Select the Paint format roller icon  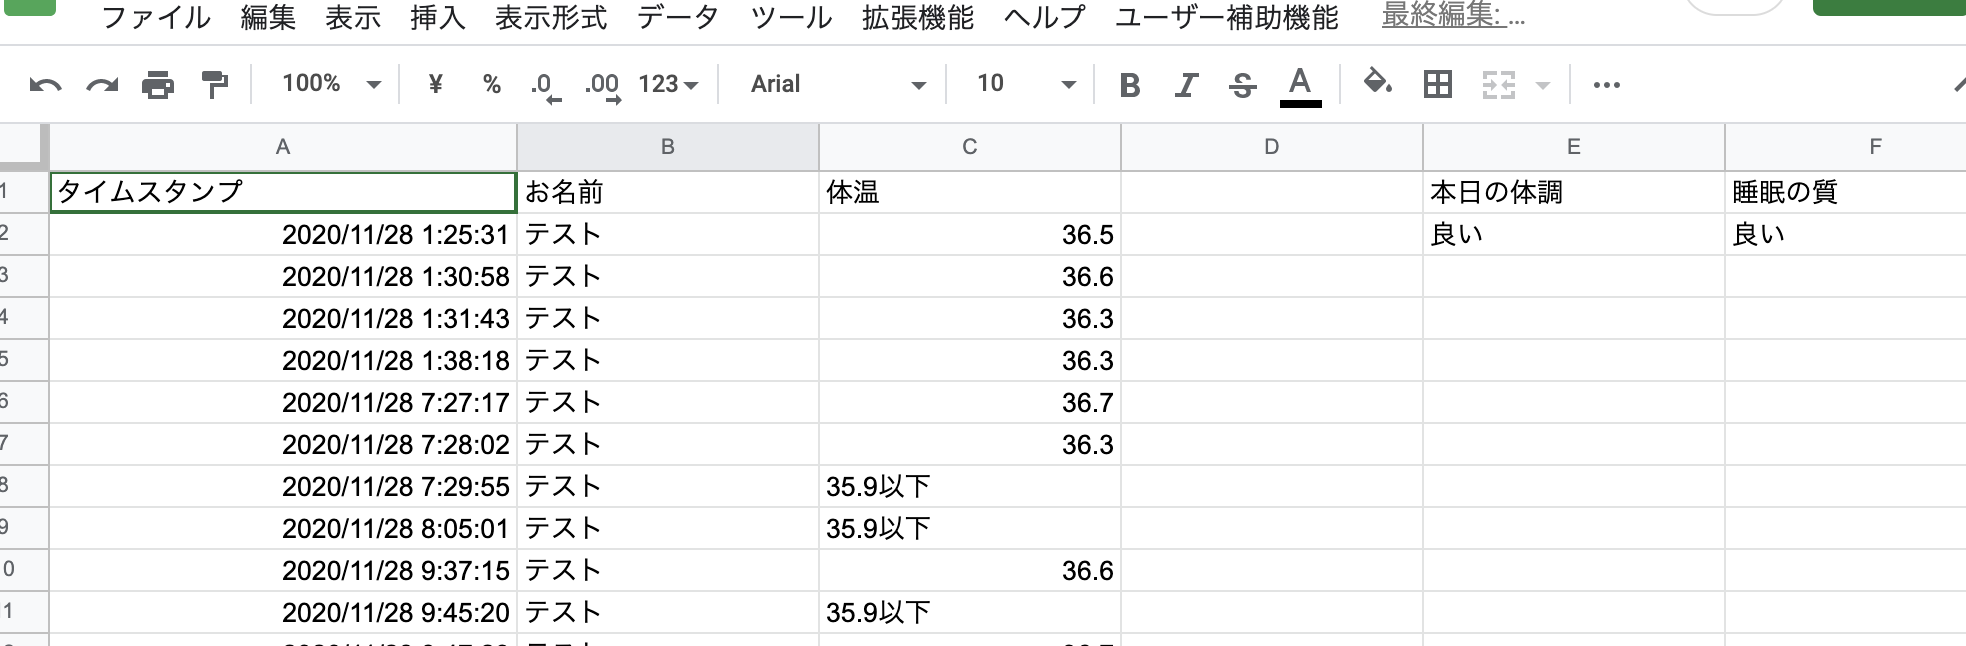click(x=214, y=85)
